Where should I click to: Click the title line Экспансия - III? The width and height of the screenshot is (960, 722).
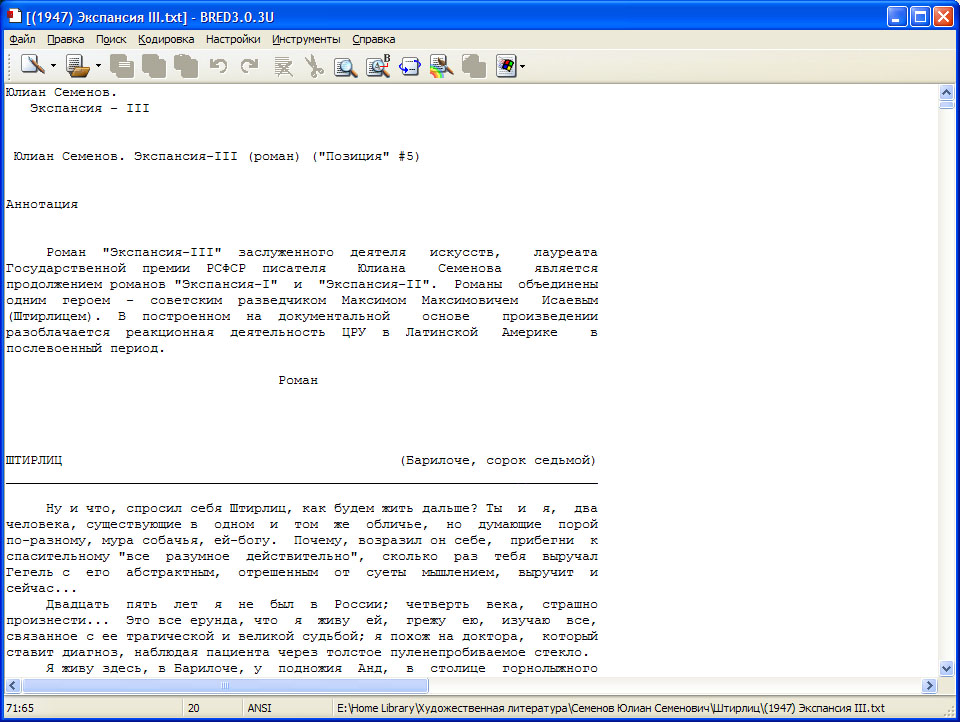point(89,108)
